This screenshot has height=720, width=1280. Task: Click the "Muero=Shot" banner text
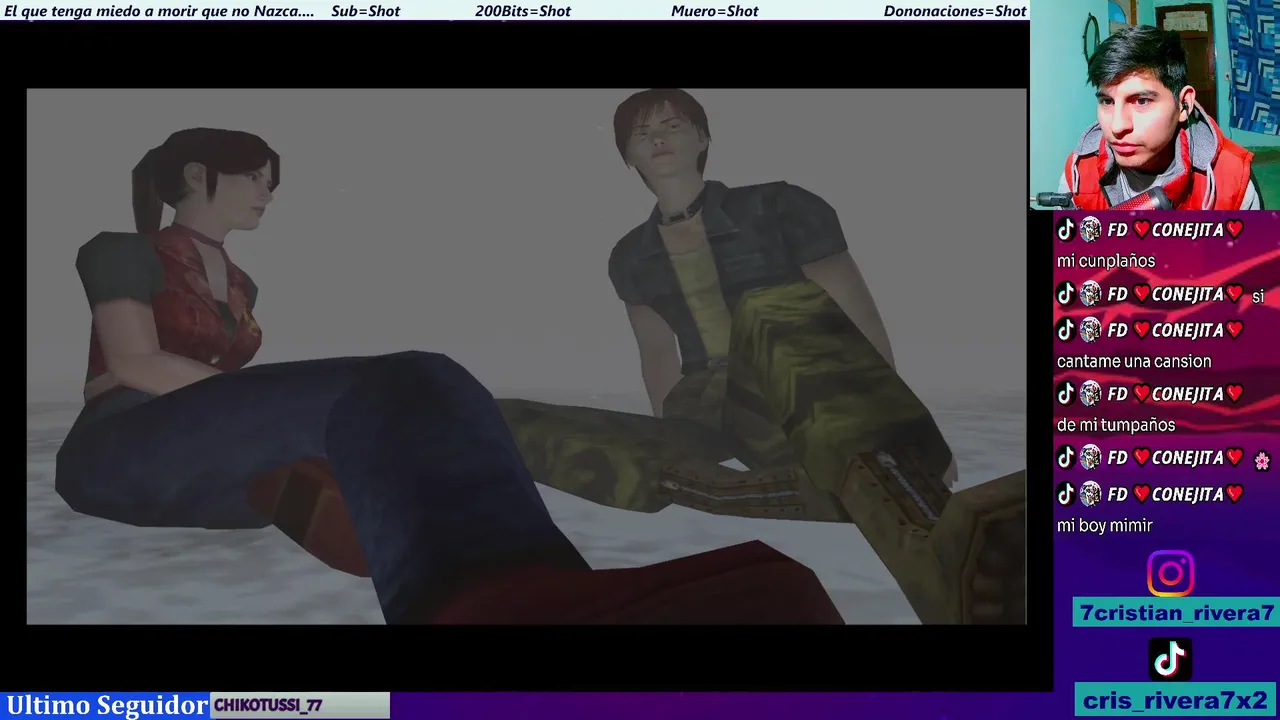pyautogui.click(x=714, y=11)
